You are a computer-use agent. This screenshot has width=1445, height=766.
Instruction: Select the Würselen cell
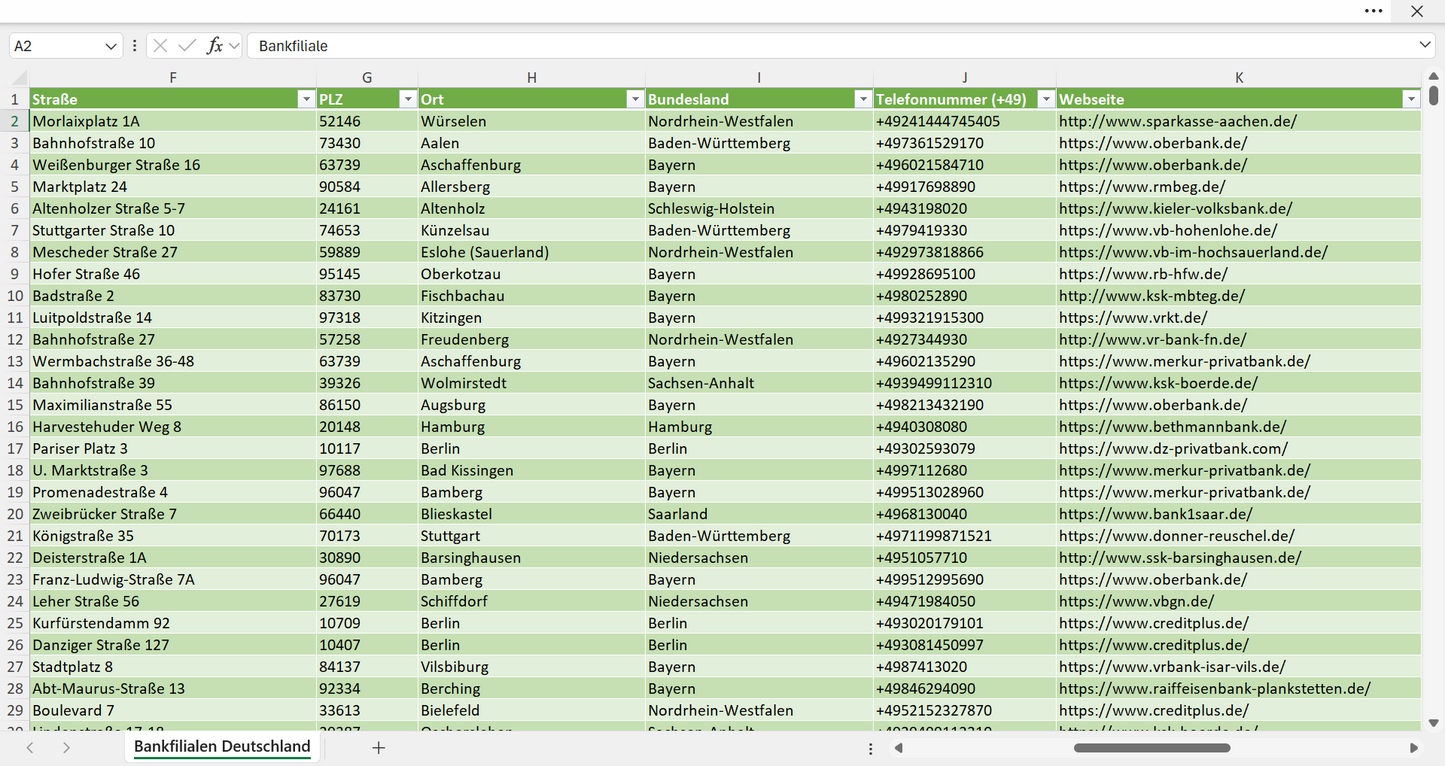click(532, 121)
